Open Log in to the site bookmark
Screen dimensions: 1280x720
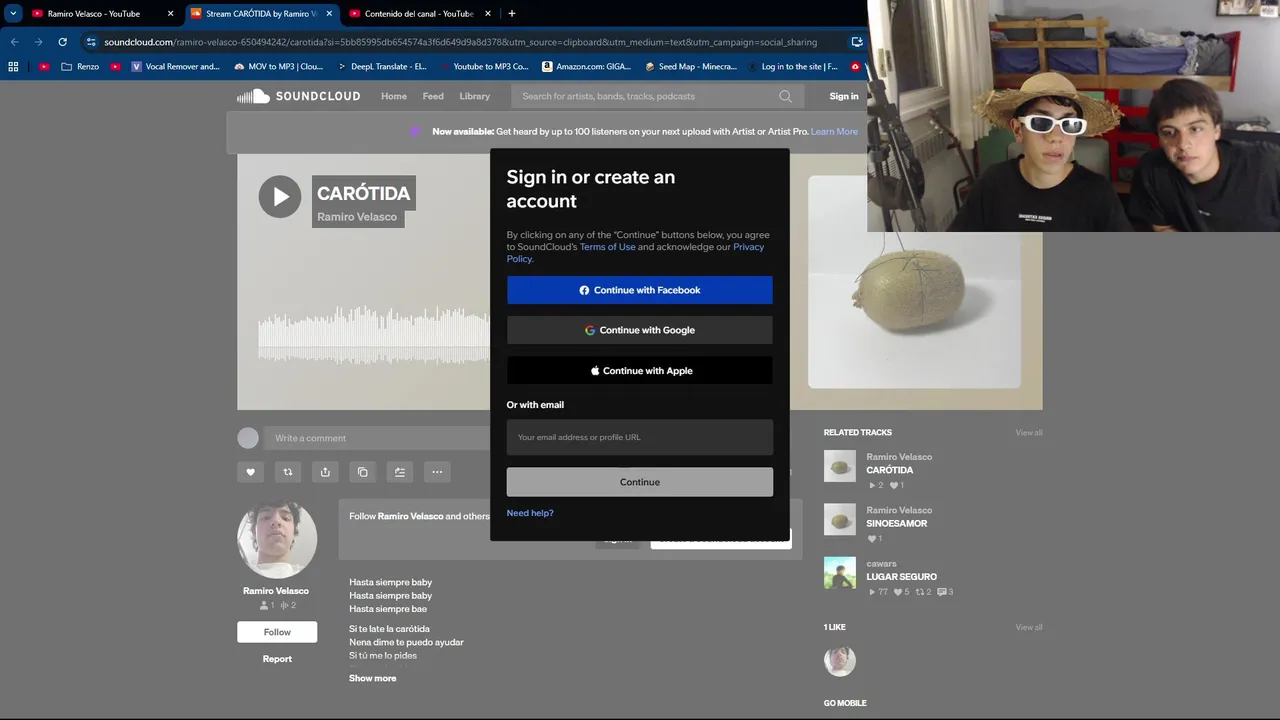click(793, 67)
